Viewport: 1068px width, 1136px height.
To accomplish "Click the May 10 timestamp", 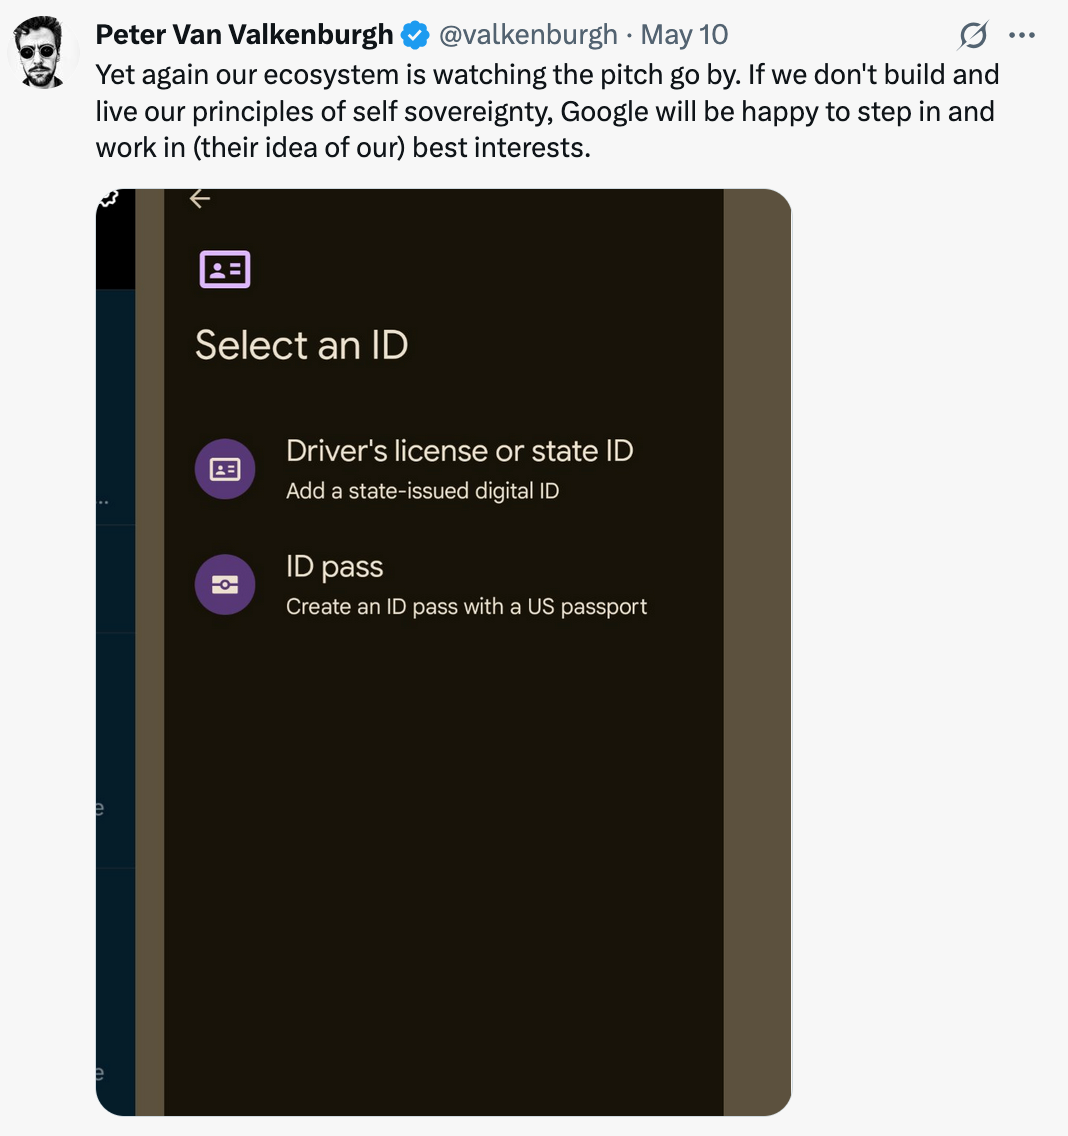I will (684, 35).
